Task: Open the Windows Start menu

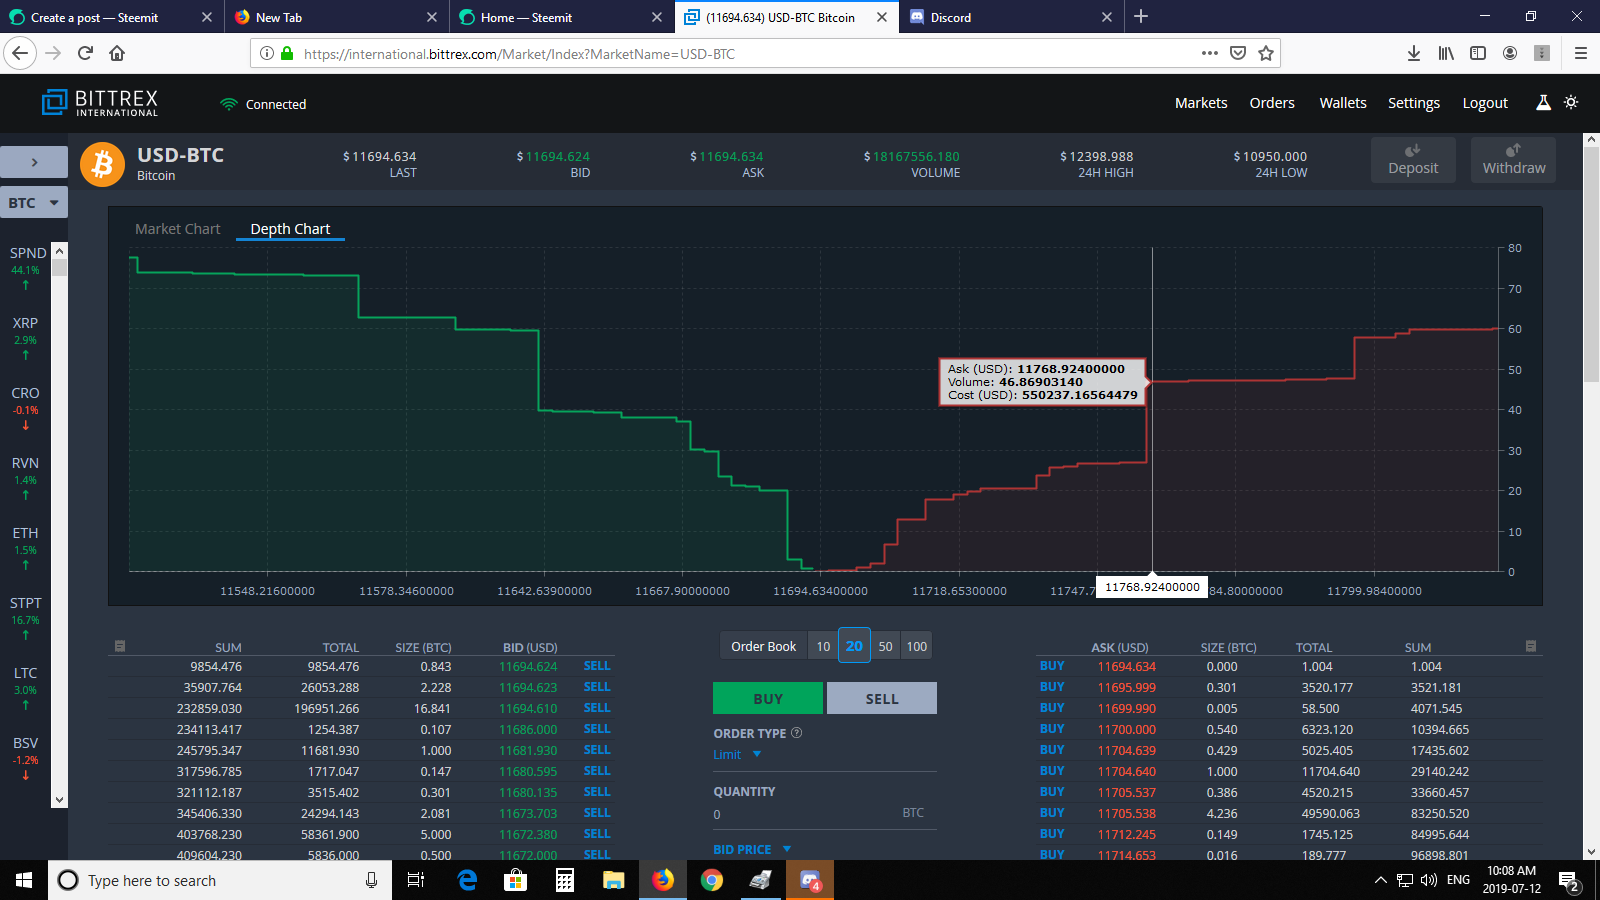Action: click(x=24, y=880)
